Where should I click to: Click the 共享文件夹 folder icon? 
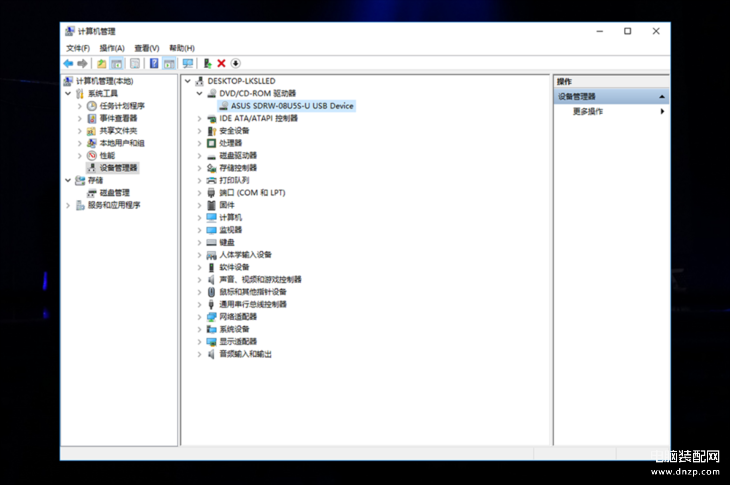[92, 131]
